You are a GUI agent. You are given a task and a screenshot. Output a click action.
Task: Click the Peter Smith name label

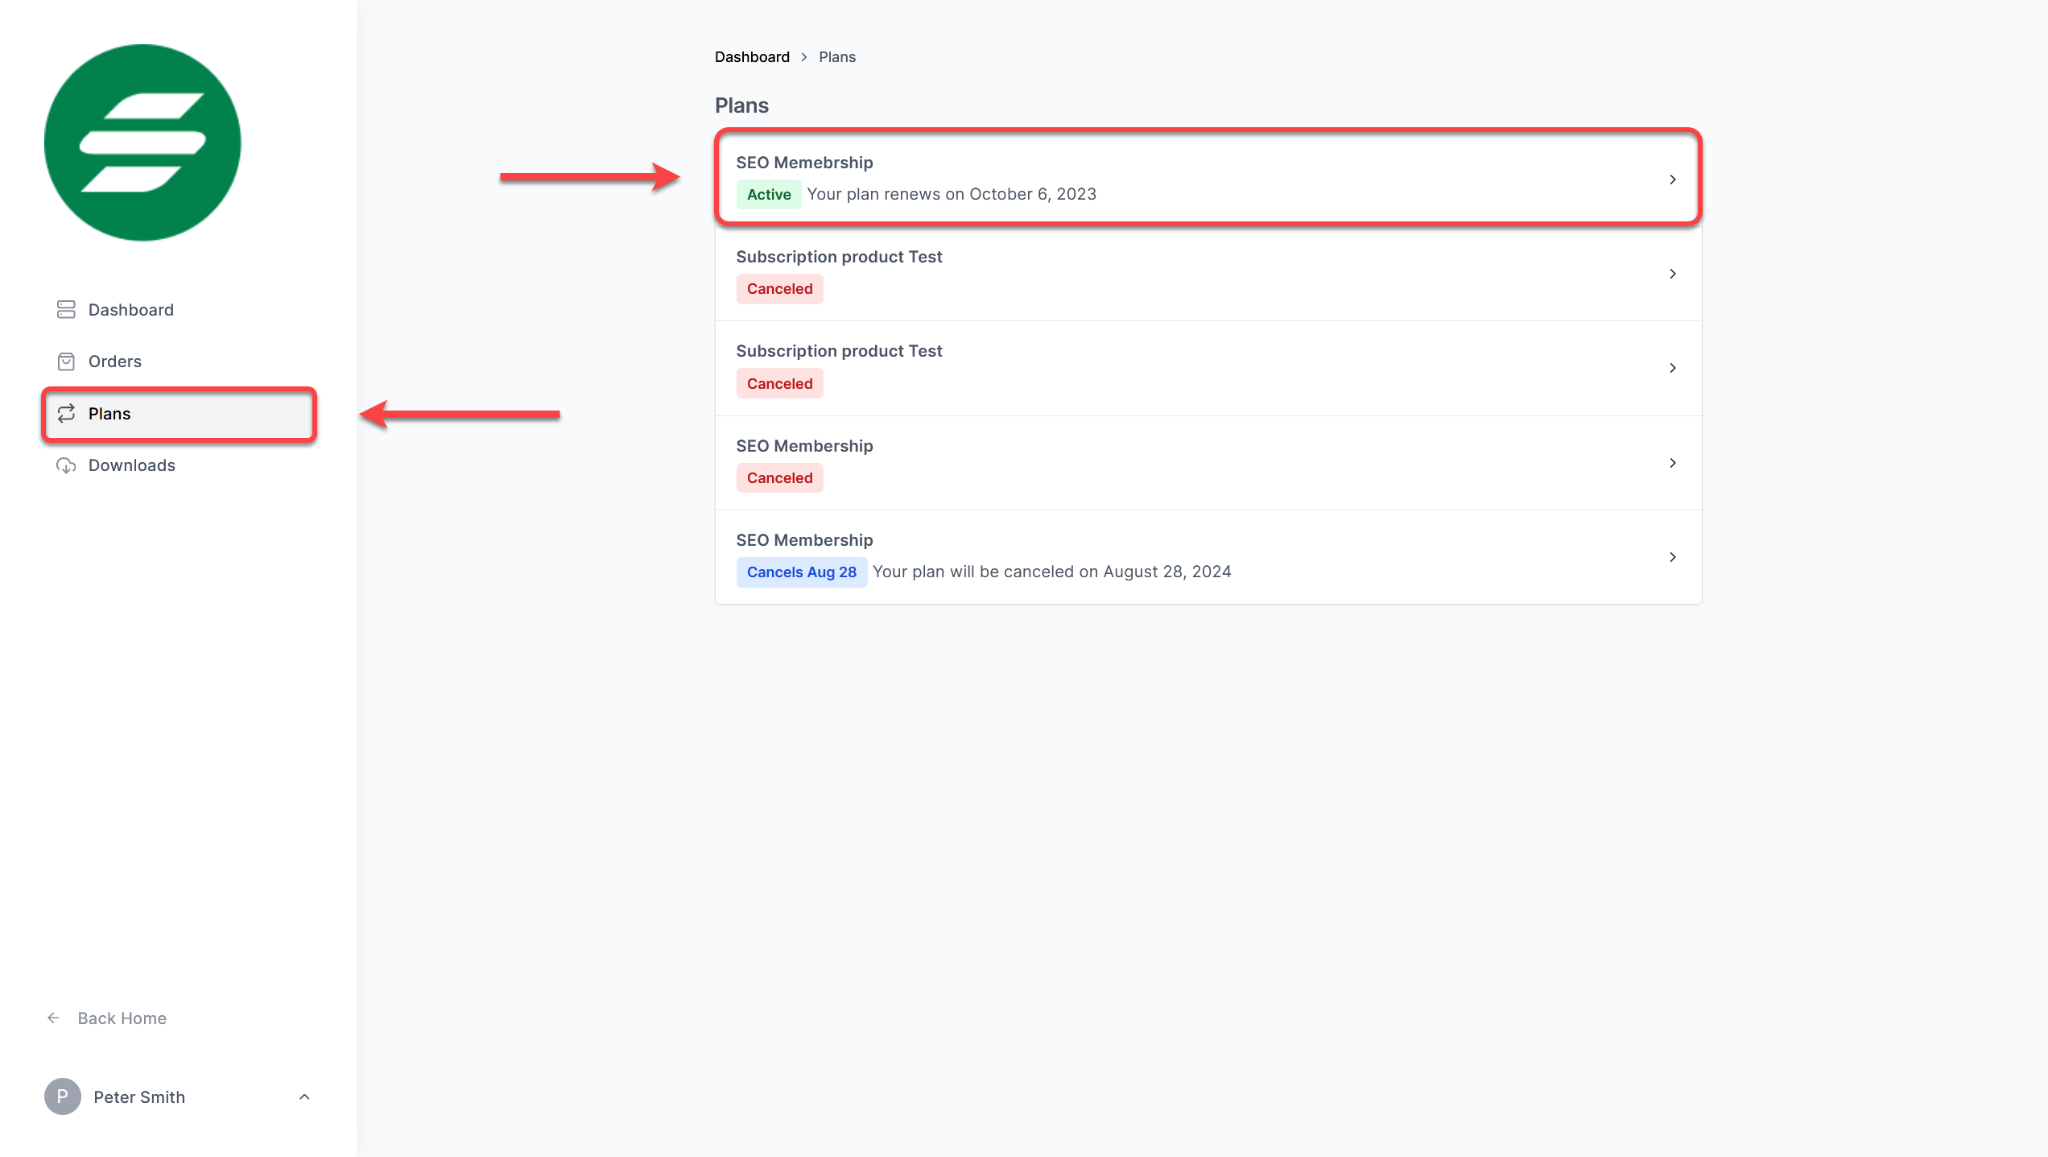coord(139,1096)
